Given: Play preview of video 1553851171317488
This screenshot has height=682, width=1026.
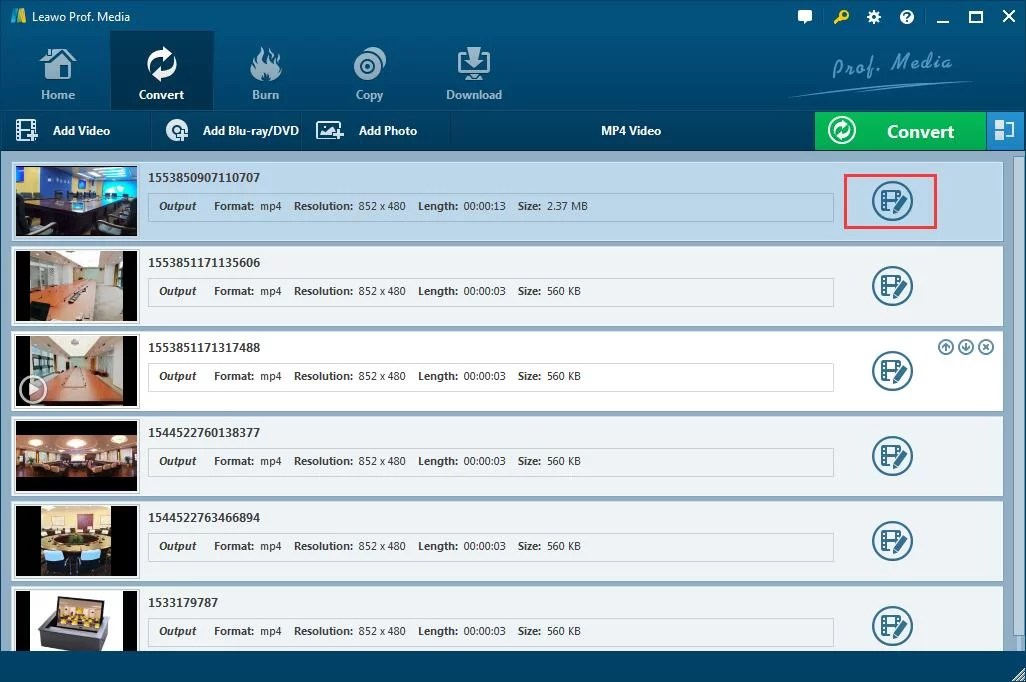Looking at the screenshot, I should pos(33,389).
